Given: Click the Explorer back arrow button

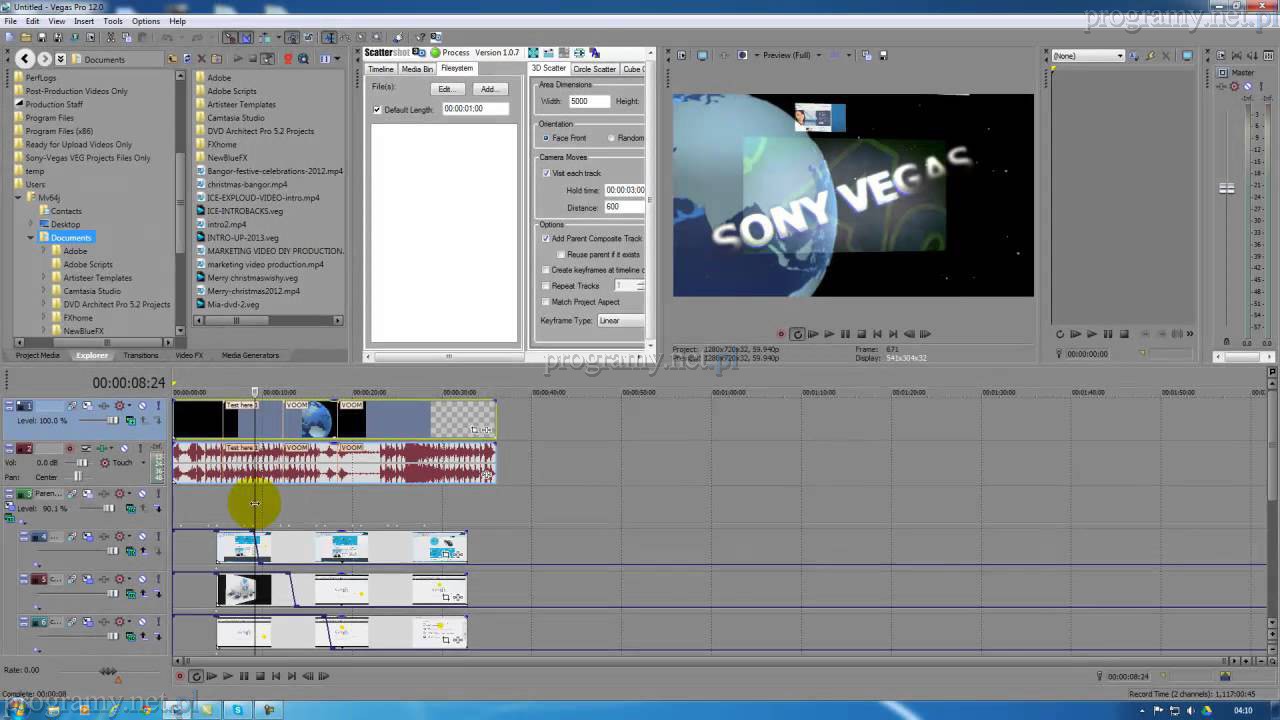Looking at the screenshot, I should tap(25, 59).
